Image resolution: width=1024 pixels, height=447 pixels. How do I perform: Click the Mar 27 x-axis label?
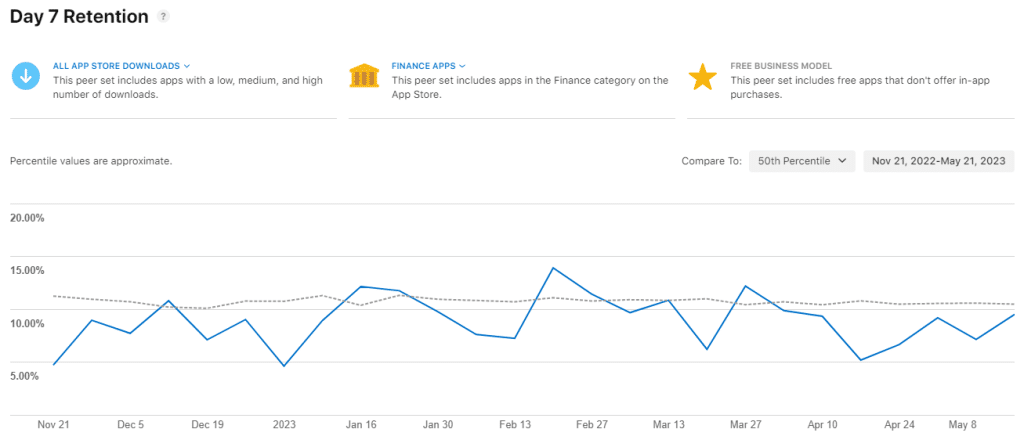tap(743, 425)
